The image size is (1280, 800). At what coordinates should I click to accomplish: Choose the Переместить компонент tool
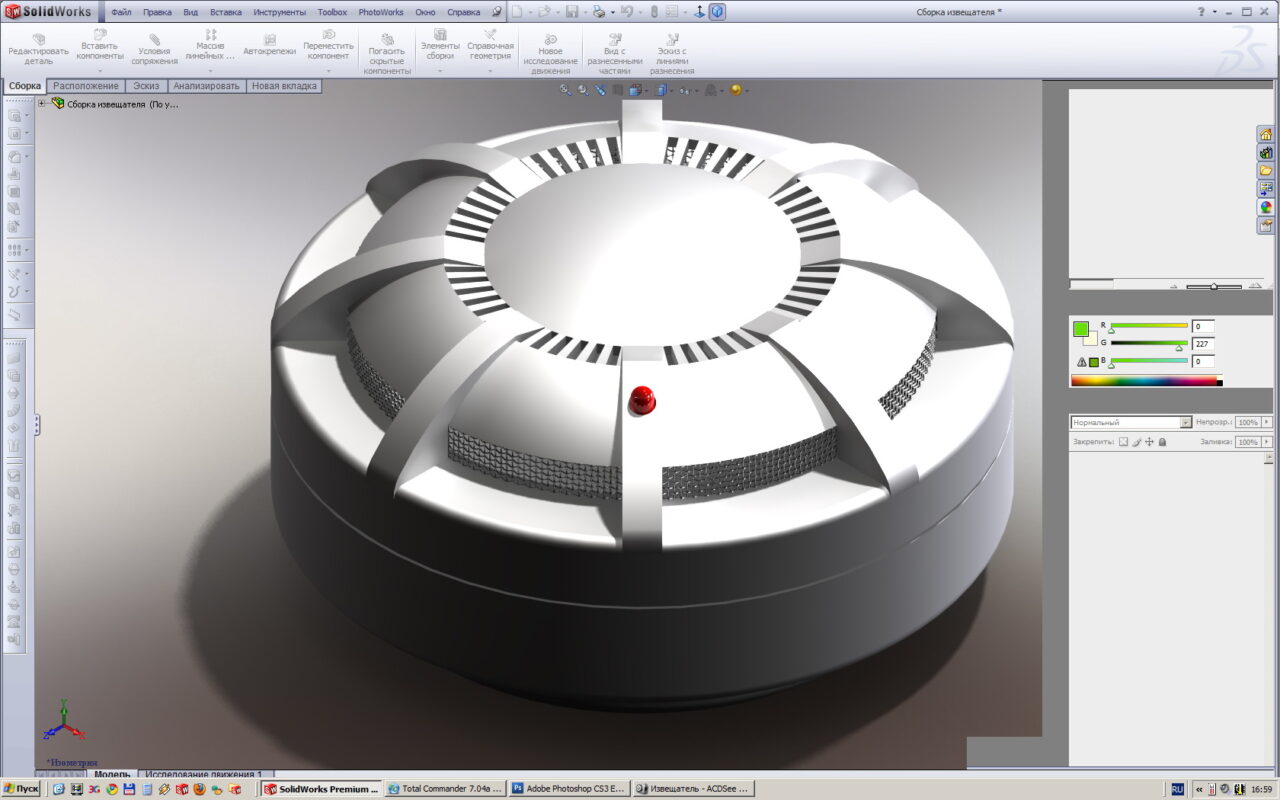click(x=328, y=48)
